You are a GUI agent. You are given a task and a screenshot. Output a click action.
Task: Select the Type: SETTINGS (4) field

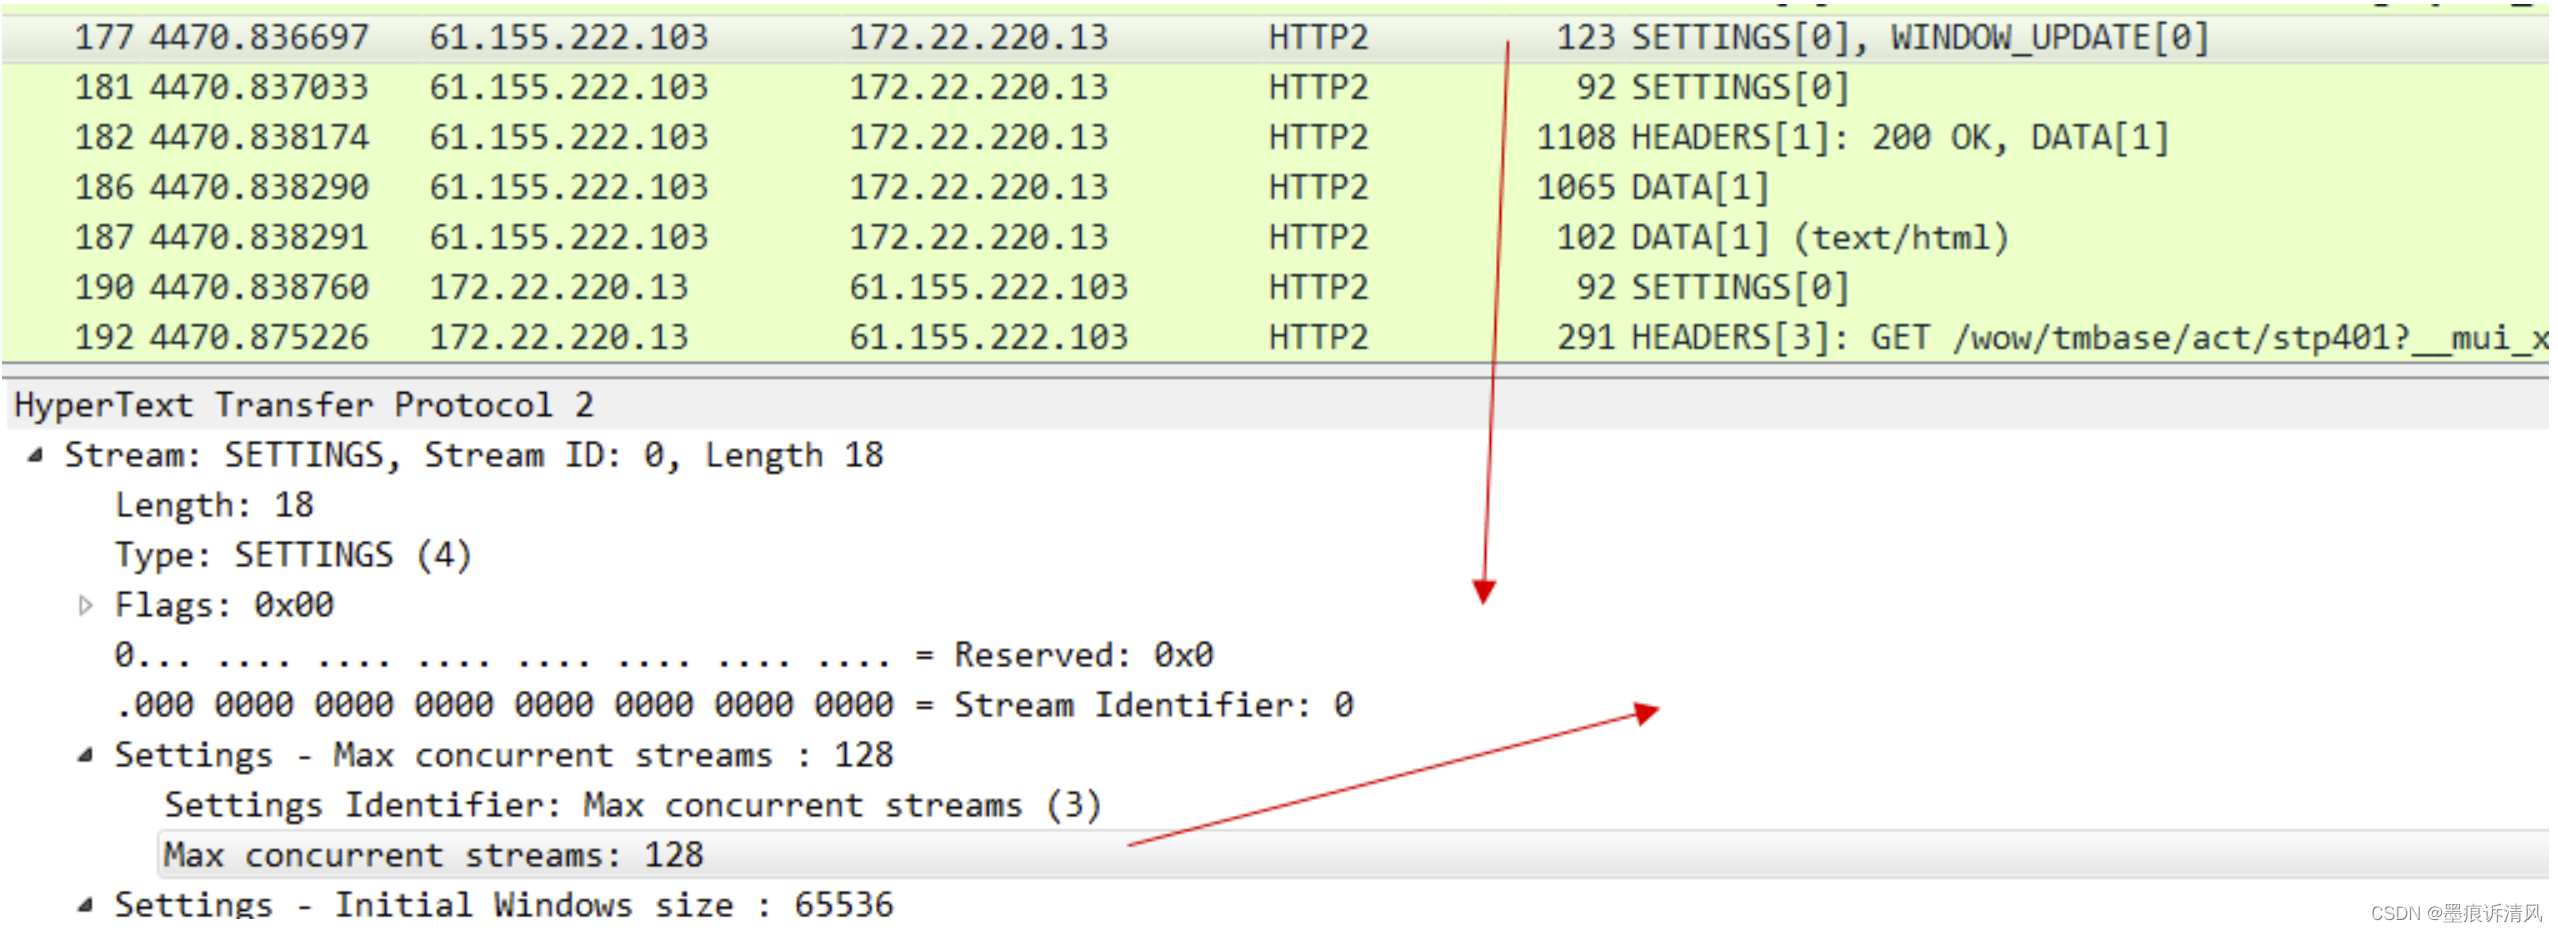click(293, 555)
